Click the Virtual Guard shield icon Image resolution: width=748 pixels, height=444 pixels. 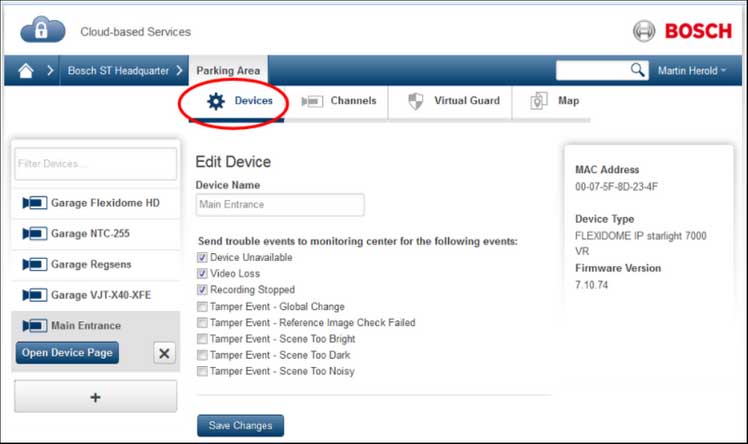417,101
